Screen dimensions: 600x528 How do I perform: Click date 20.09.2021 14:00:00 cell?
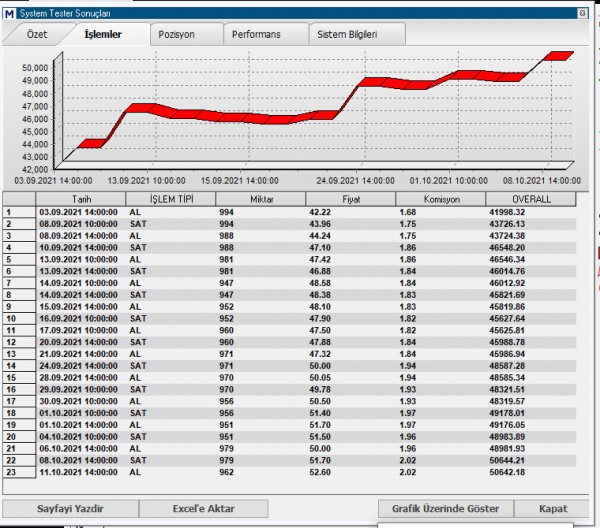point(78,342)
